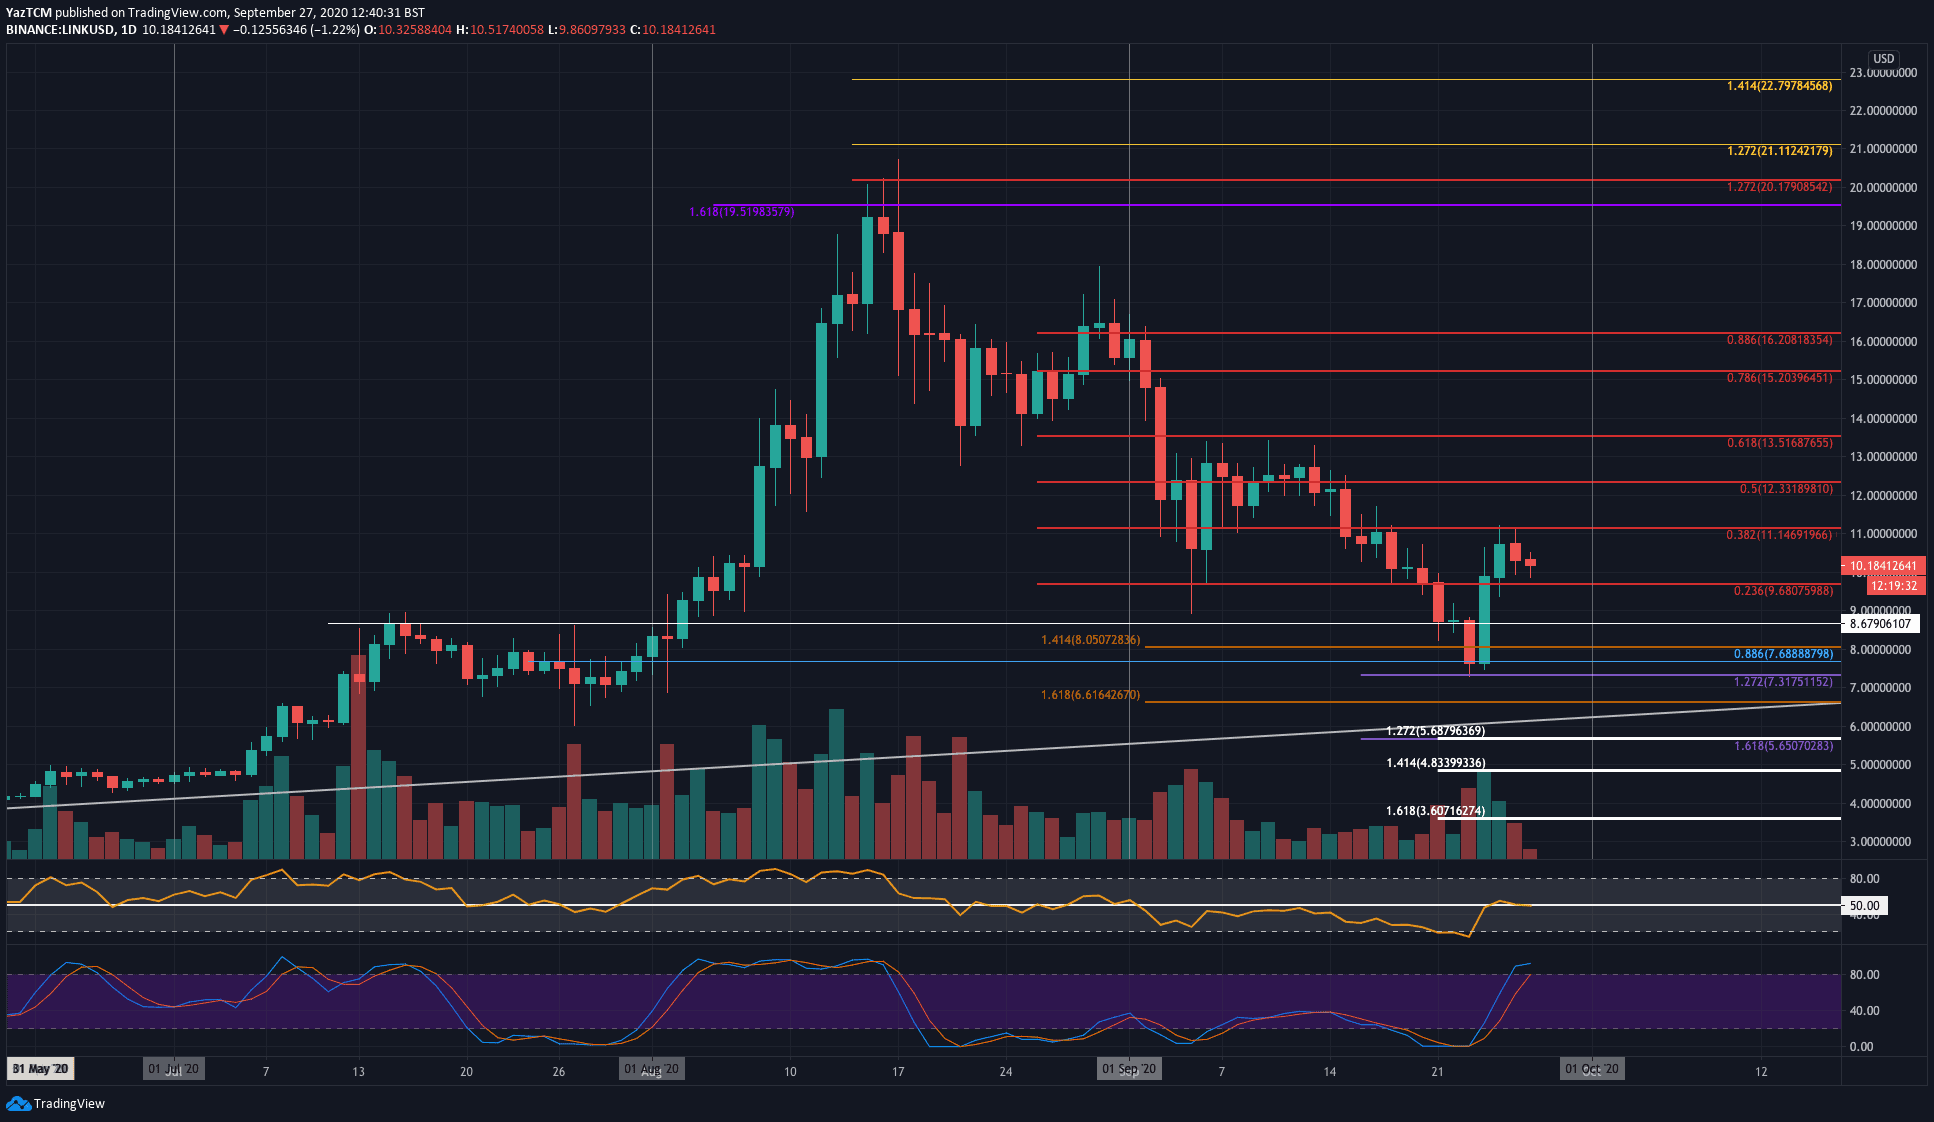1934x1122 pixels.
Task: Click the 12:19:32 candle countdown timer
Action: [1894, 586]
